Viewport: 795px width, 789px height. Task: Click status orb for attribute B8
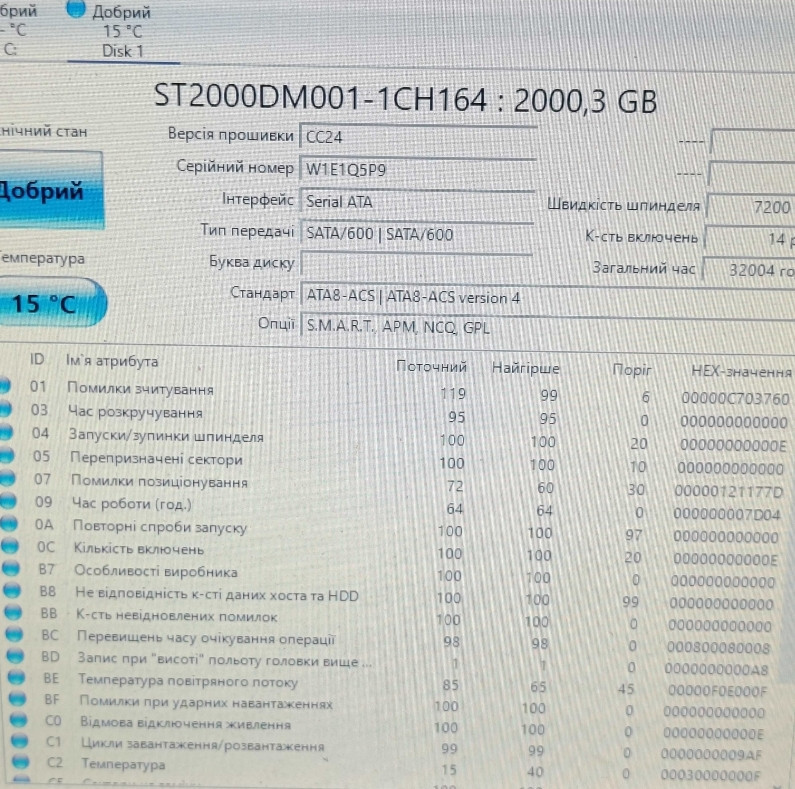click(x=12, y=590)
